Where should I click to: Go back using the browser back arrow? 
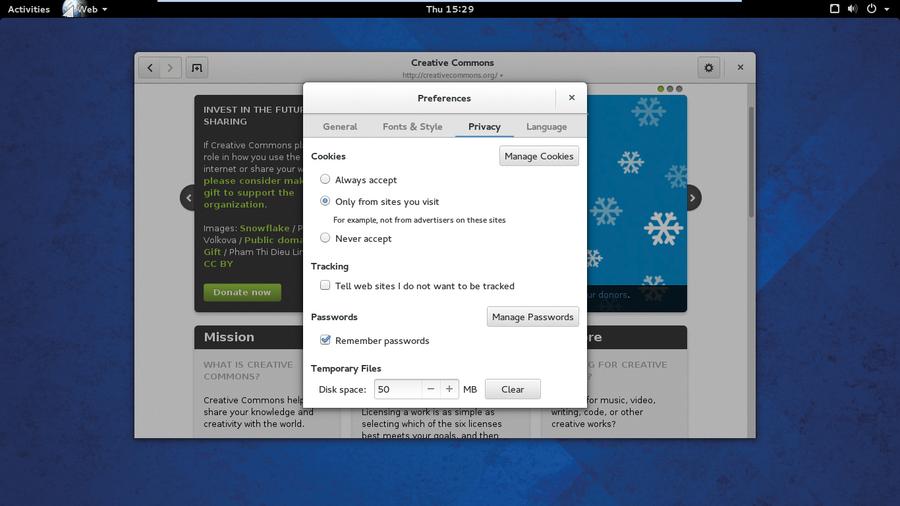click(x=150, y=68)
